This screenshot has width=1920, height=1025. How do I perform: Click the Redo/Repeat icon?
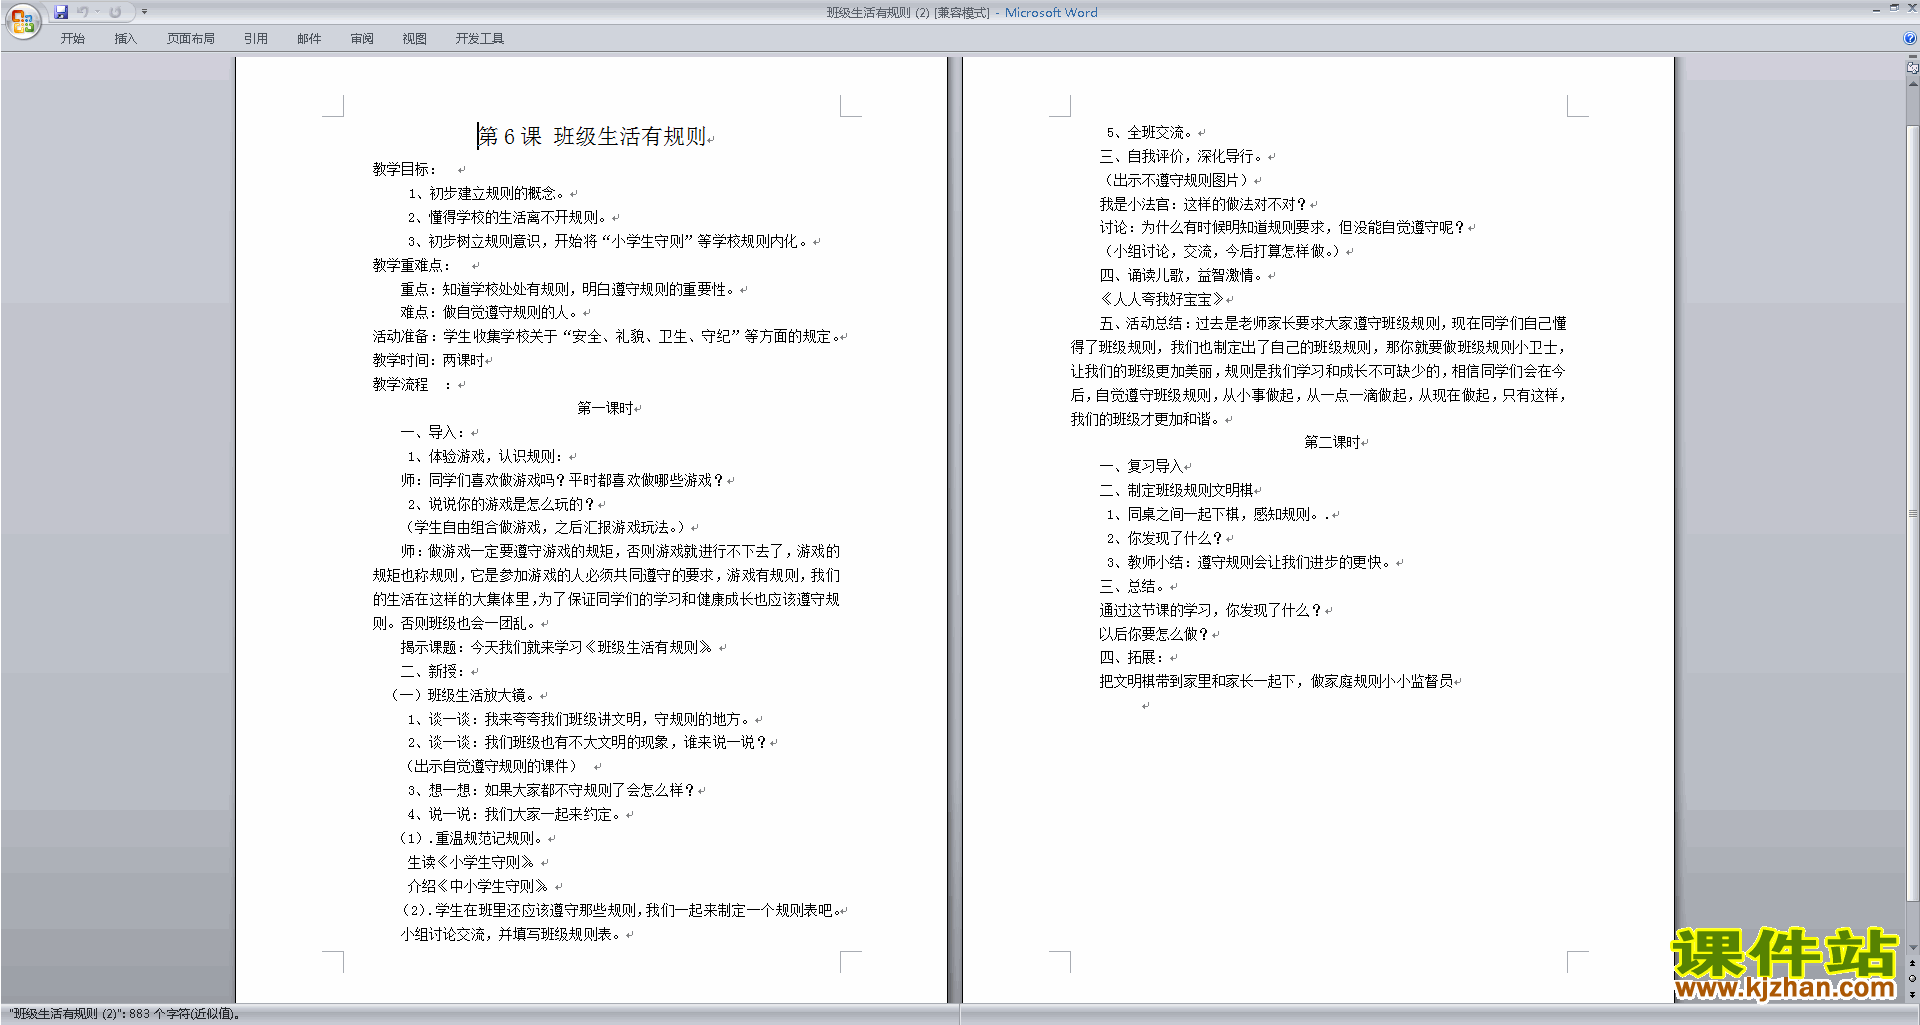115,12
